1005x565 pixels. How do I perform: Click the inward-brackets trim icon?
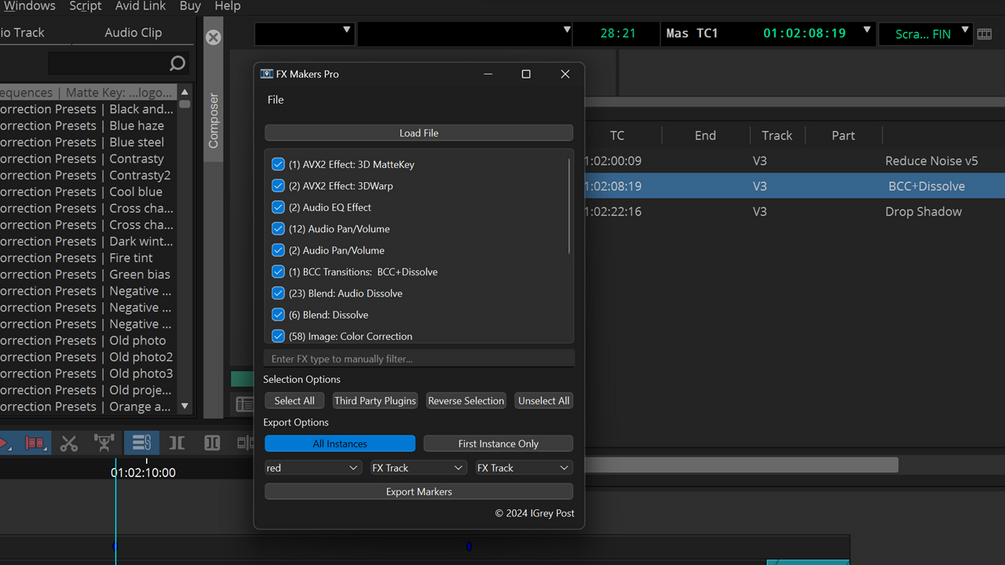177,443
